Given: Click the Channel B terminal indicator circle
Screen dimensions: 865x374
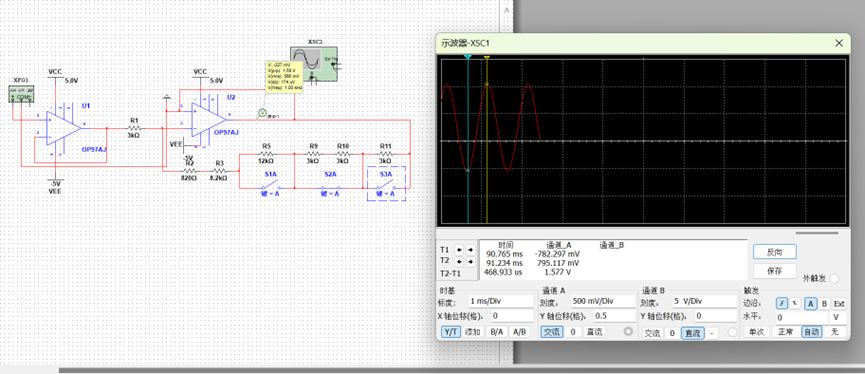Looking at the screenshot, I should tap(732, 333).
